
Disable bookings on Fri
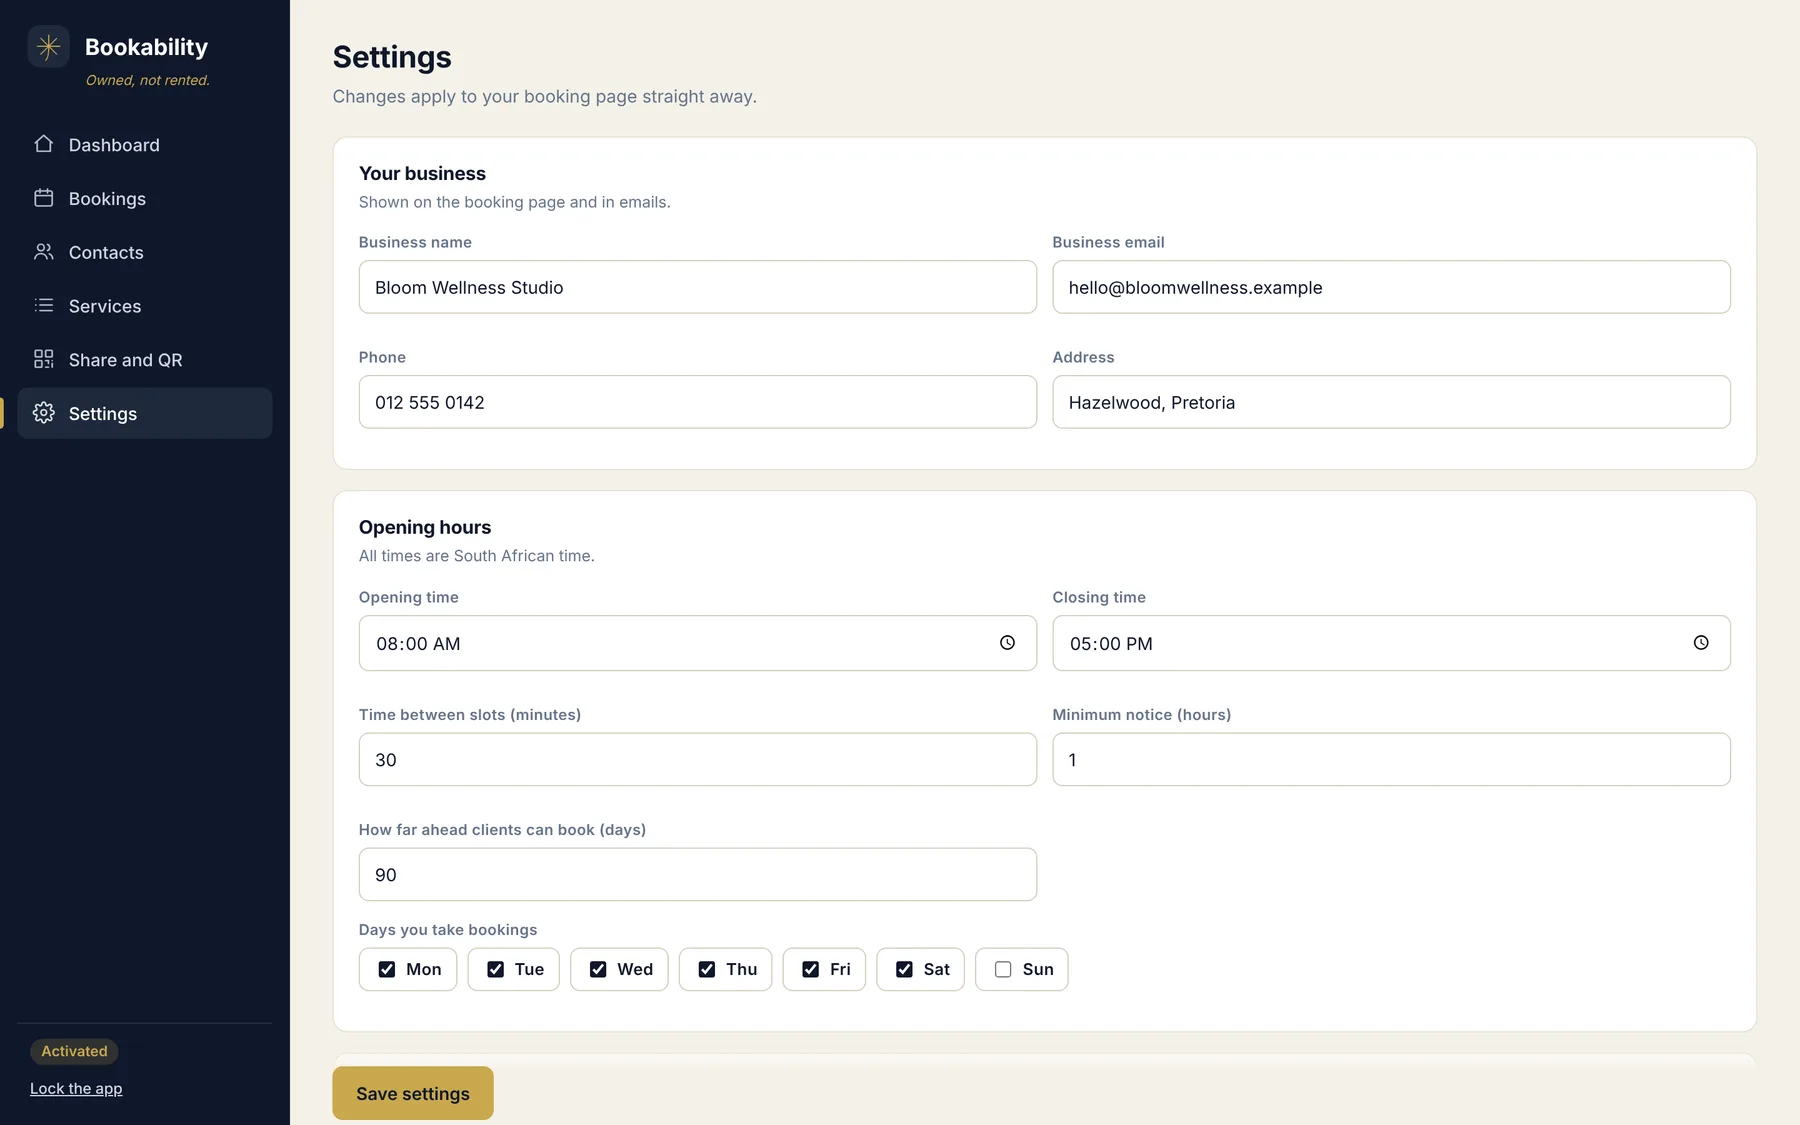811,969
